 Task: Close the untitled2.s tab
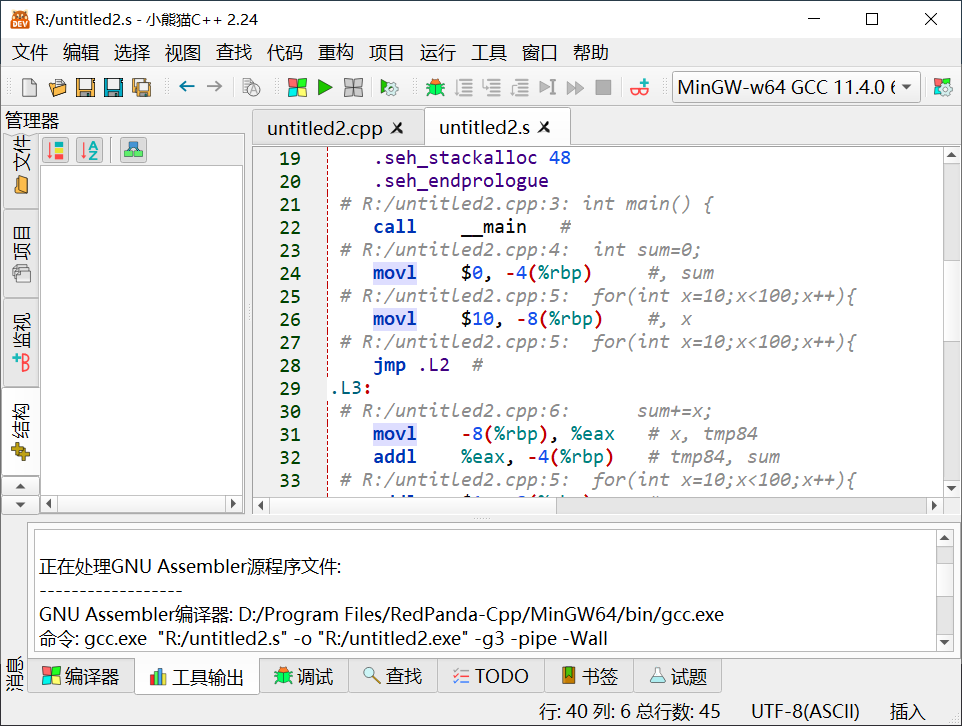coord(544,127)
